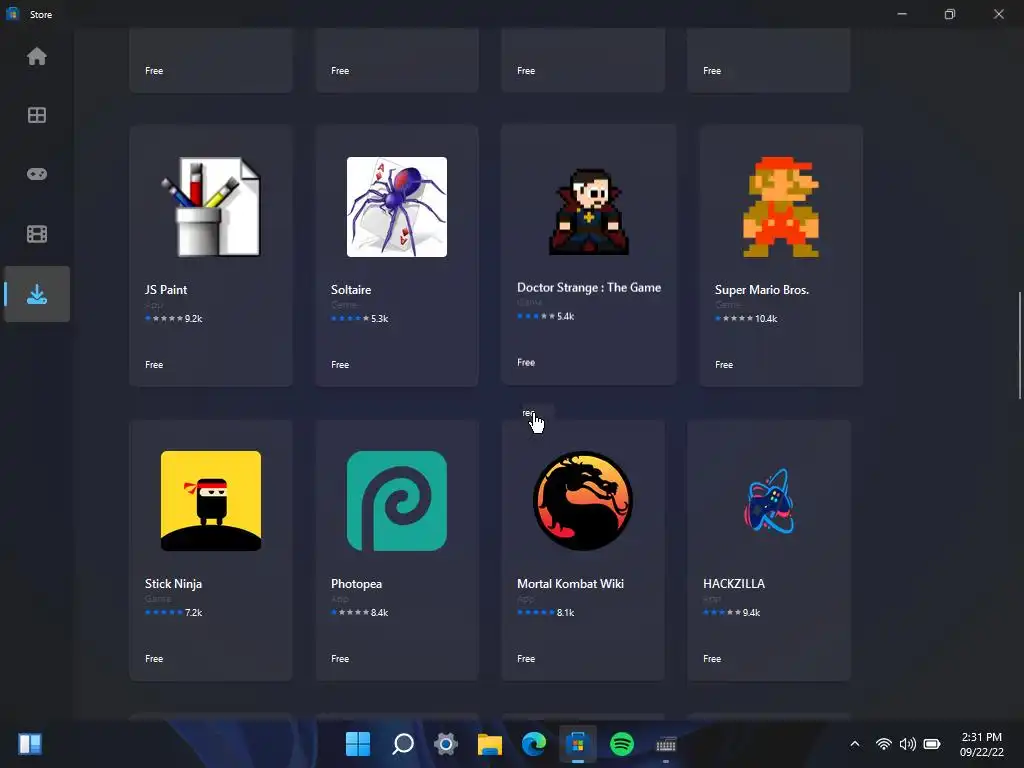Check the battery tray icon
The width and height of the screenshot is (1024, 768).
(932, 744)
